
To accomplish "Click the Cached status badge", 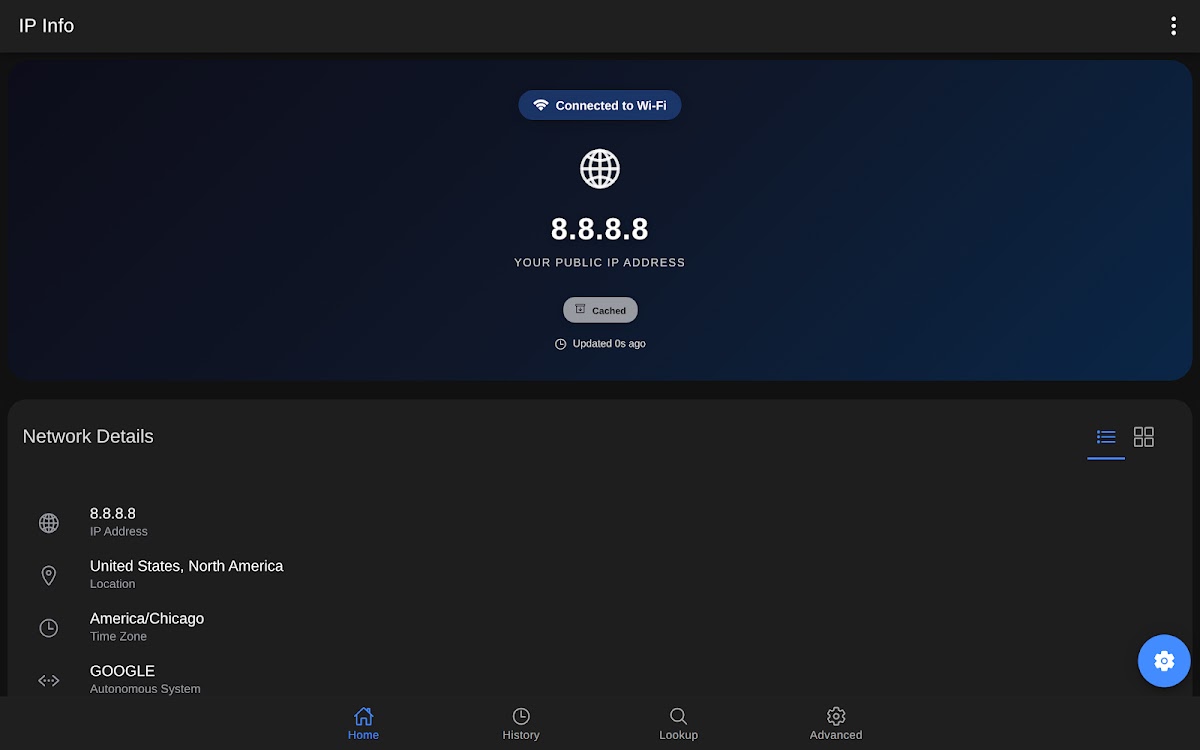I will (600, 310).
